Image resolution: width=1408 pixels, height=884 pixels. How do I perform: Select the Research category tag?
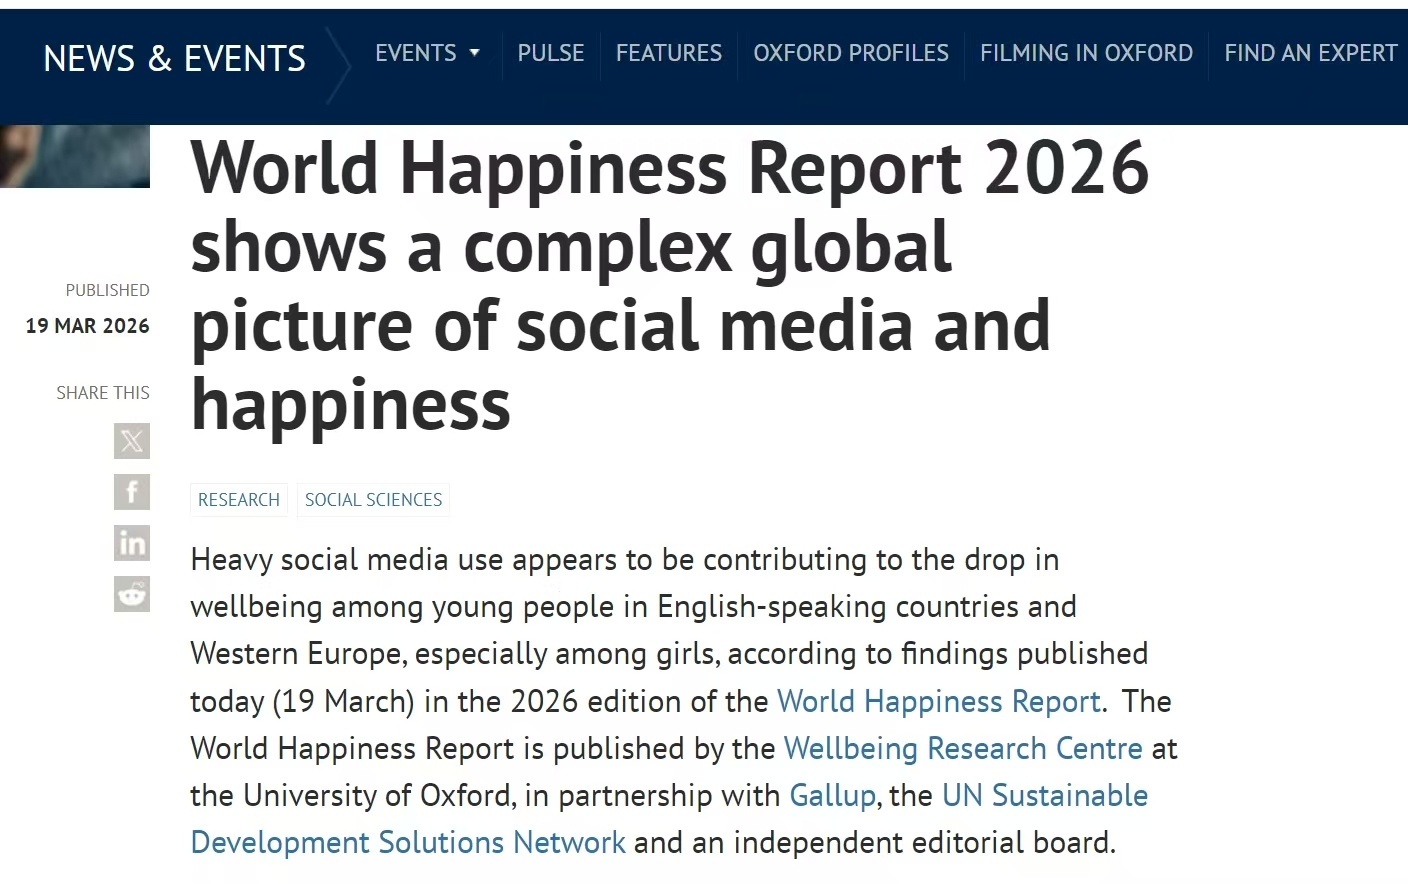(x=239, y=500)
